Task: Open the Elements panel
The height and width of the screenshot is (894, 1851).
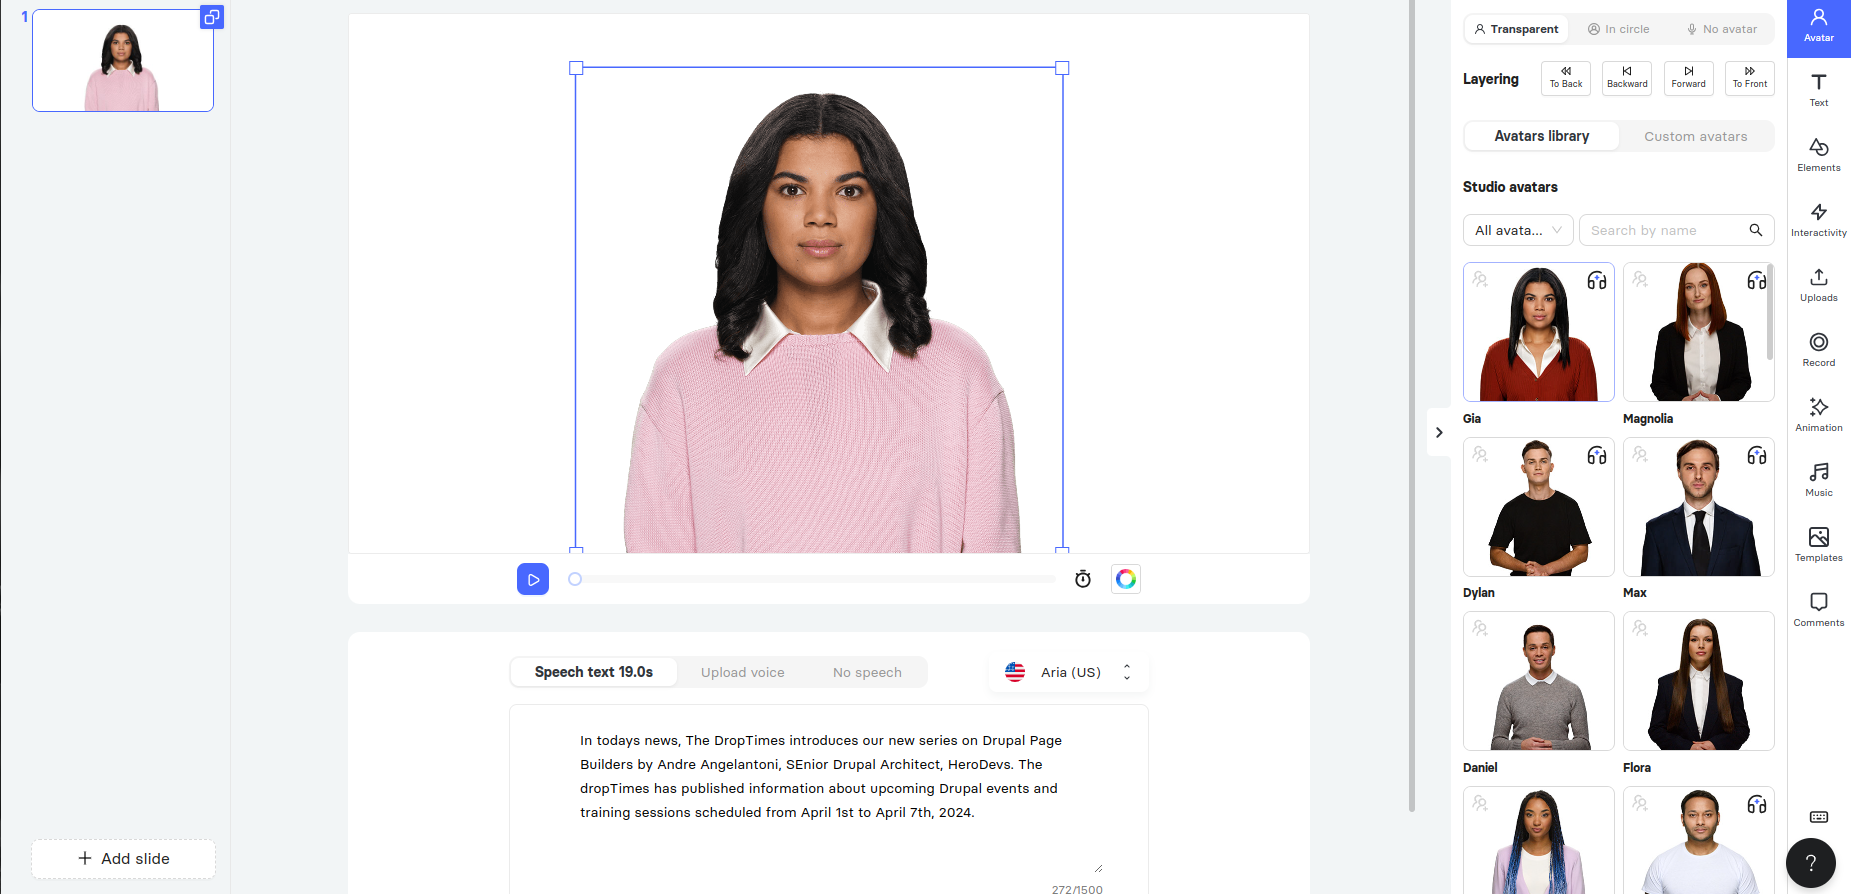Action: (1818, 154)
